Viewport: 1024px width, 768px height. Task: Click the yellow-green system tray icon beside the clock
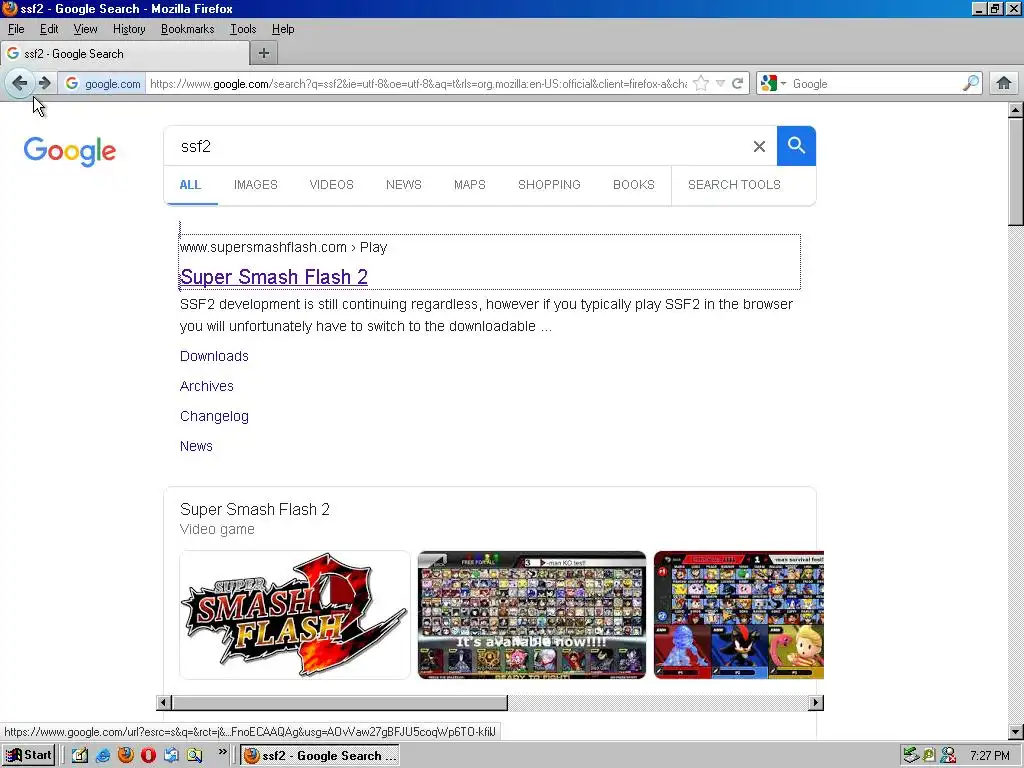tap(929, 755)
